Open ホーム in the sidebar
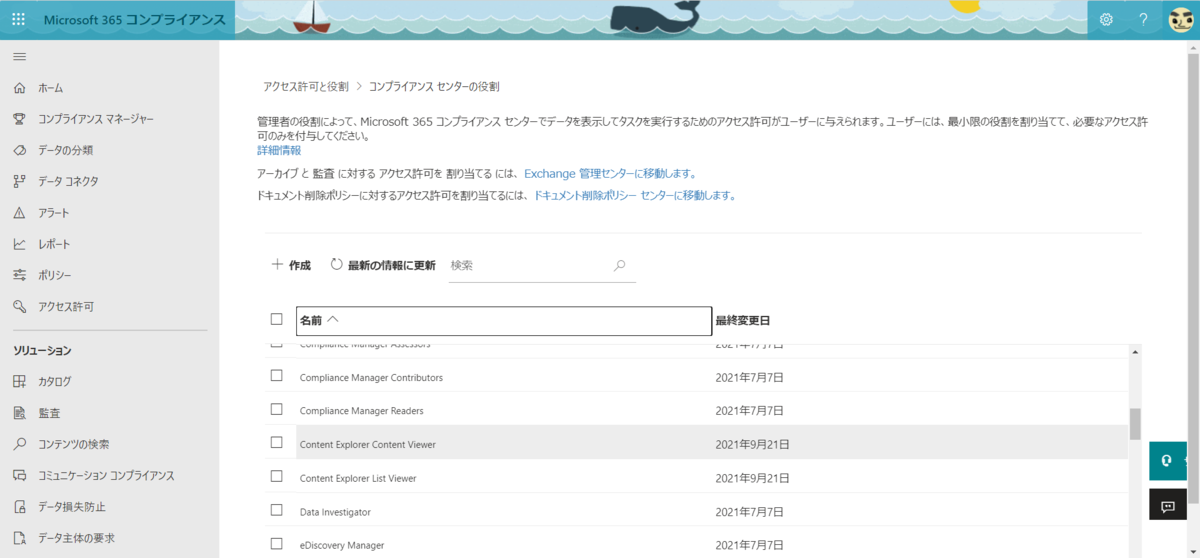 point(51,88)
